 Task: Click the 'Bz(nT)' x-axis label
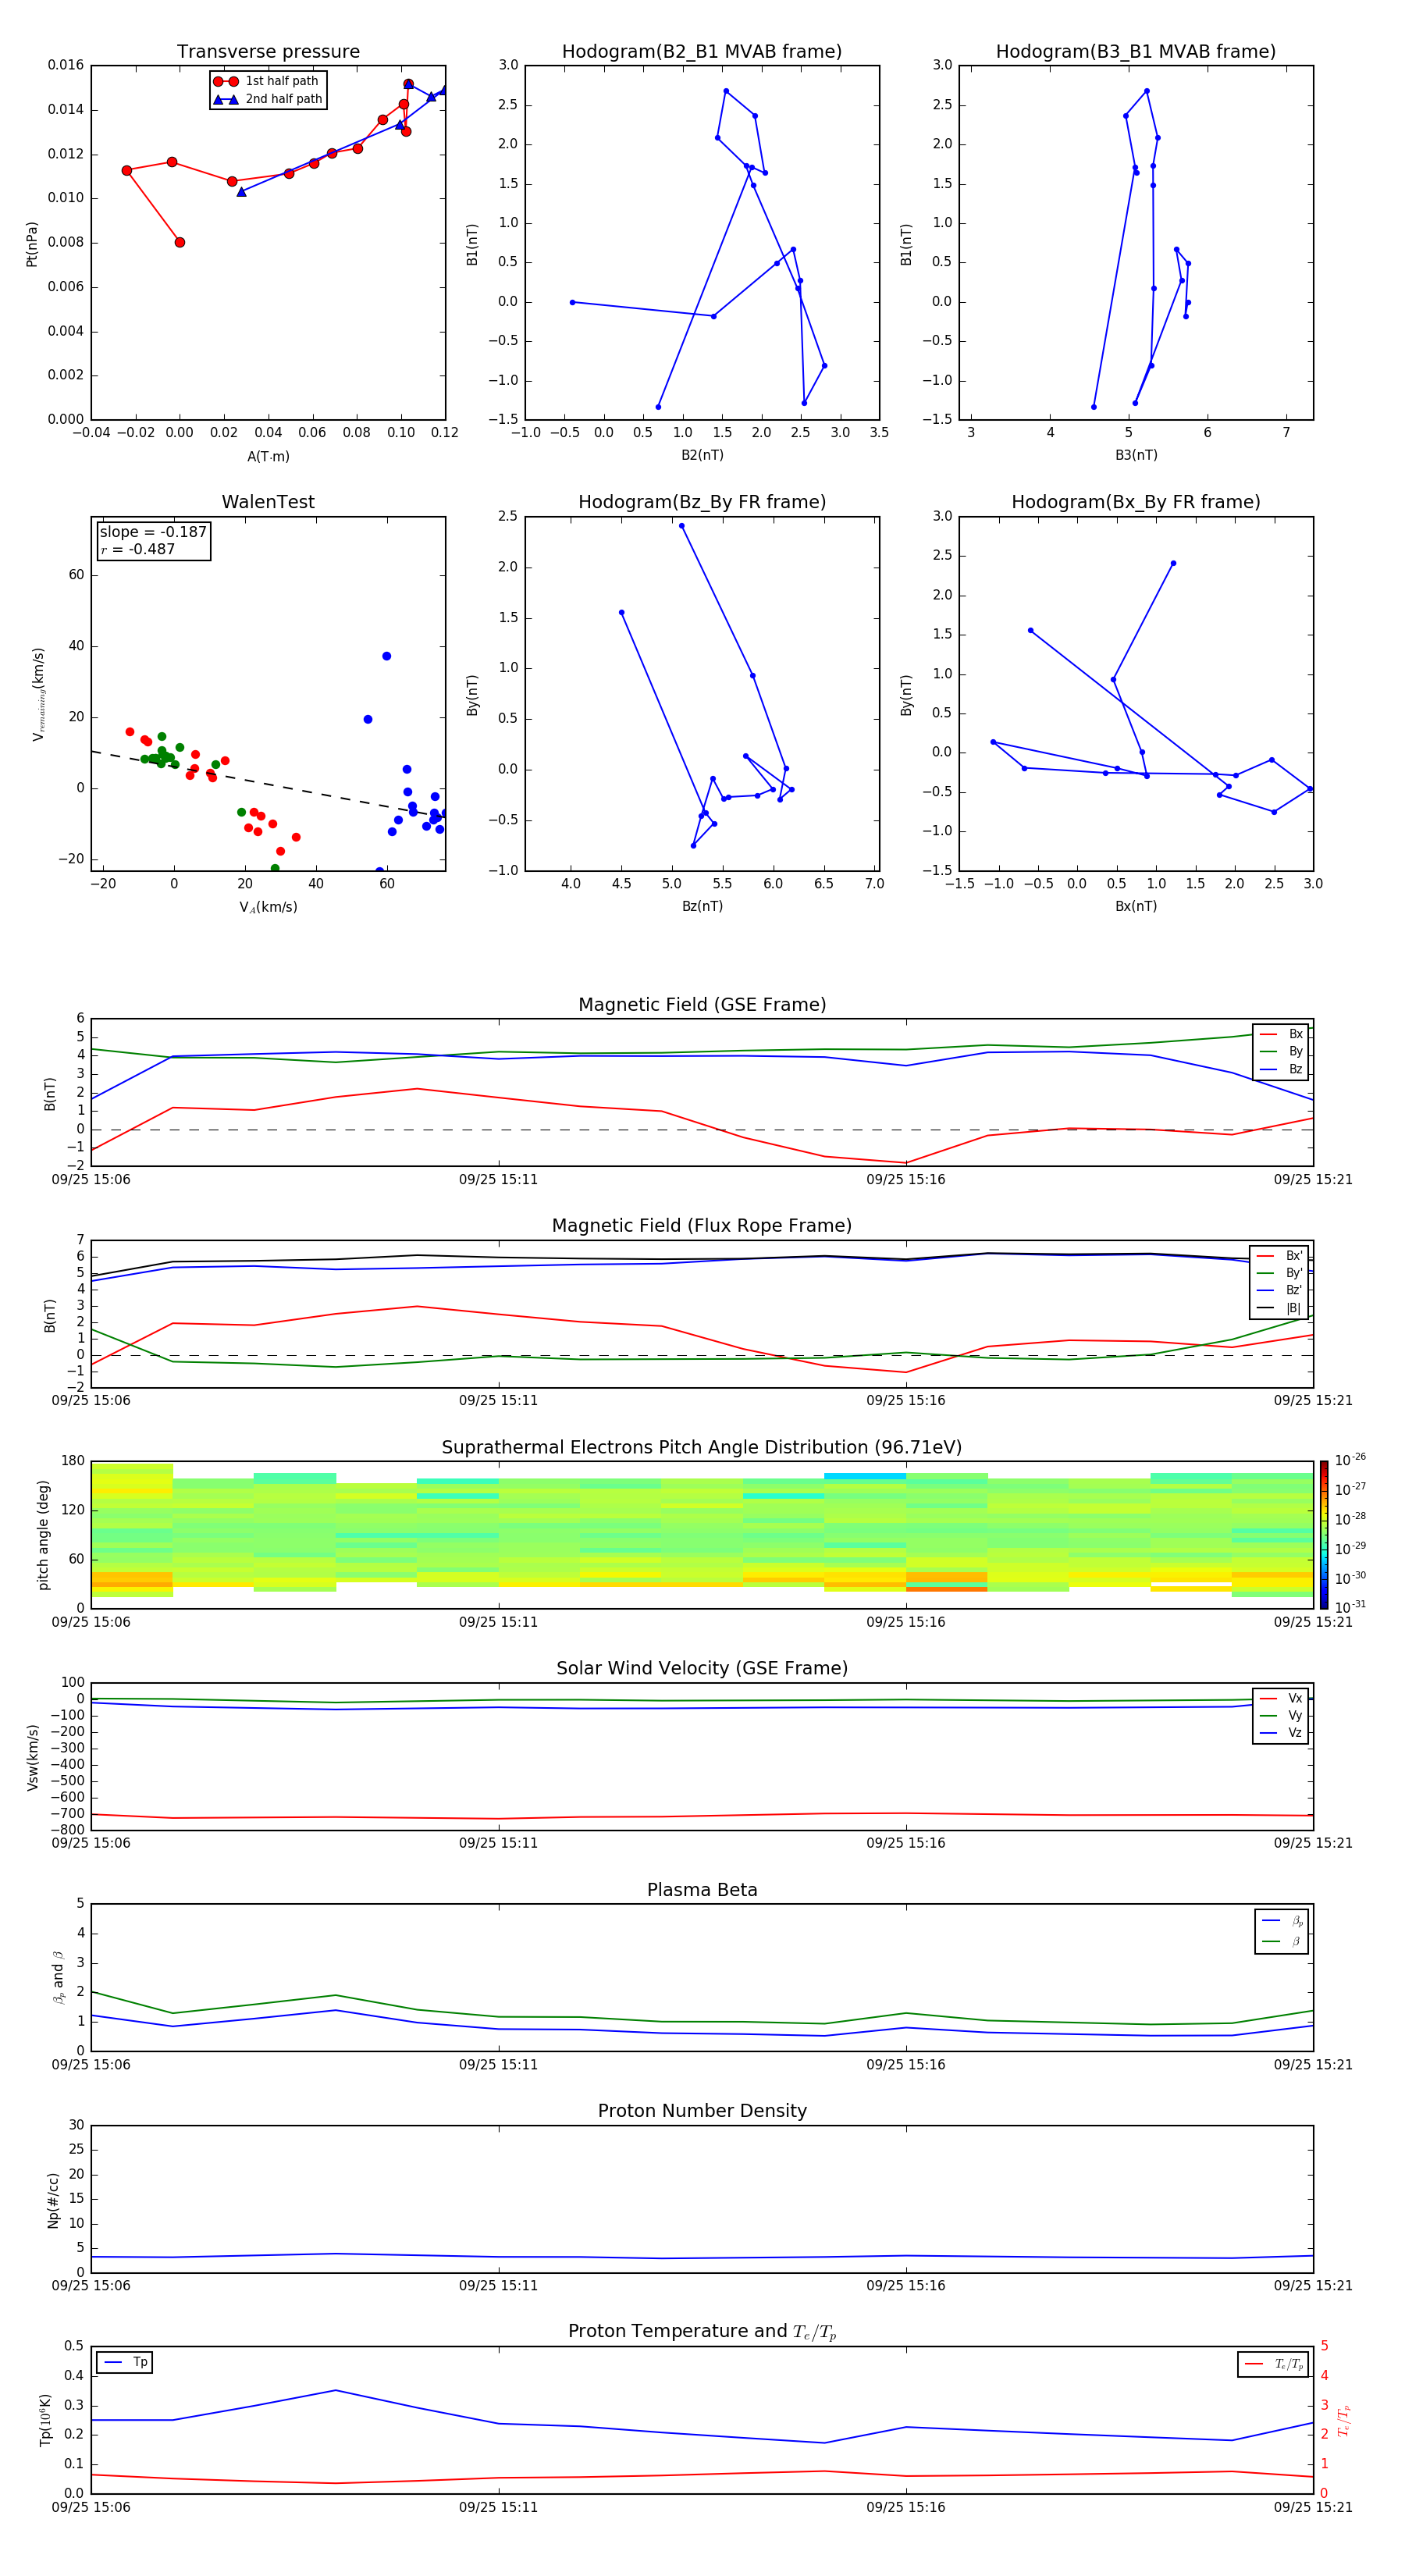(x=702, y=906)
